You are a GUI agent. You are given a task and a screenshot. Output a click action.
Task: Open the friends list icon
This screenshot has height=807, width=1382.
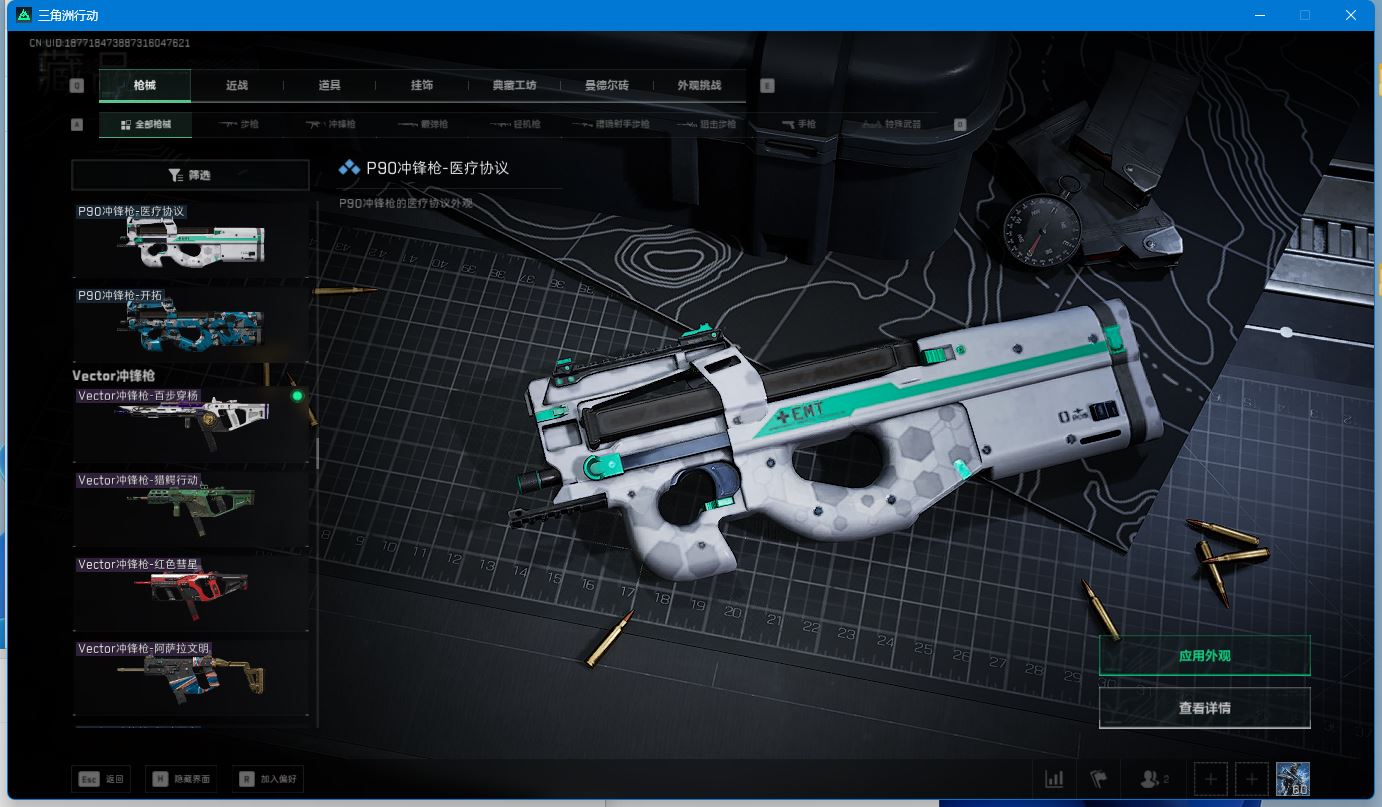coord(1154,779)
